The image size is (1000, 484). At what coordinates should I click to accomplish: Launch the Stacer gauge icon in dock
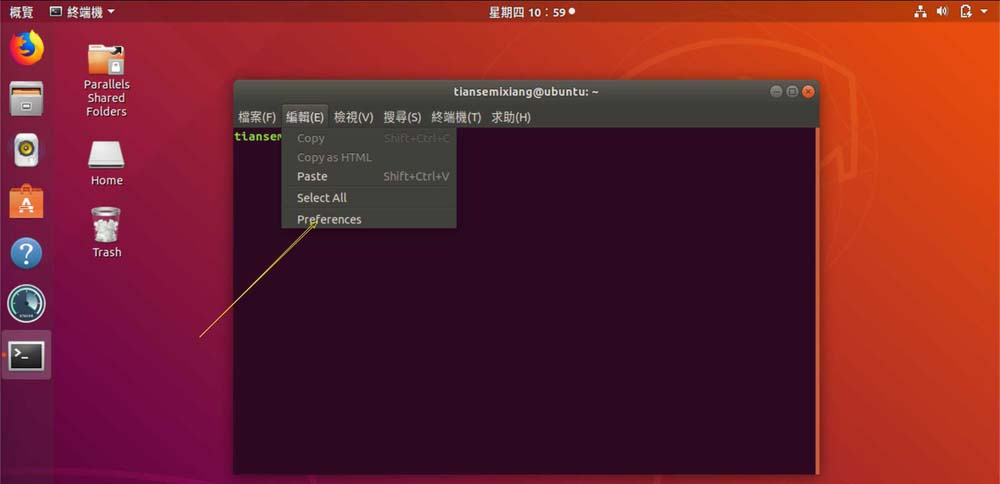pyautogui.click(x=27, y=304)
